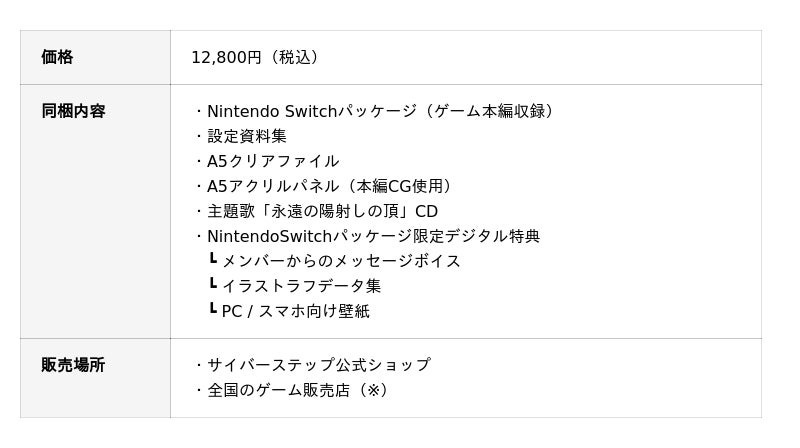Select the NintendoSwitchパッケージ限定デジタル特典 item
Viewport: 800px width, 448px height.
373,236
